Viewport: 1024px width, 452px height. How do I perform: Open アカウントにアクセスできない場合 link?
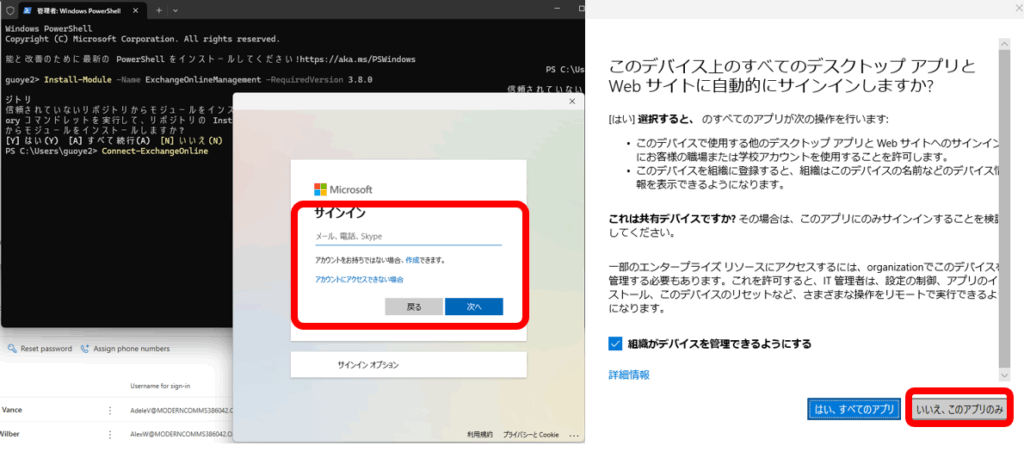click(x=359, y=280)
